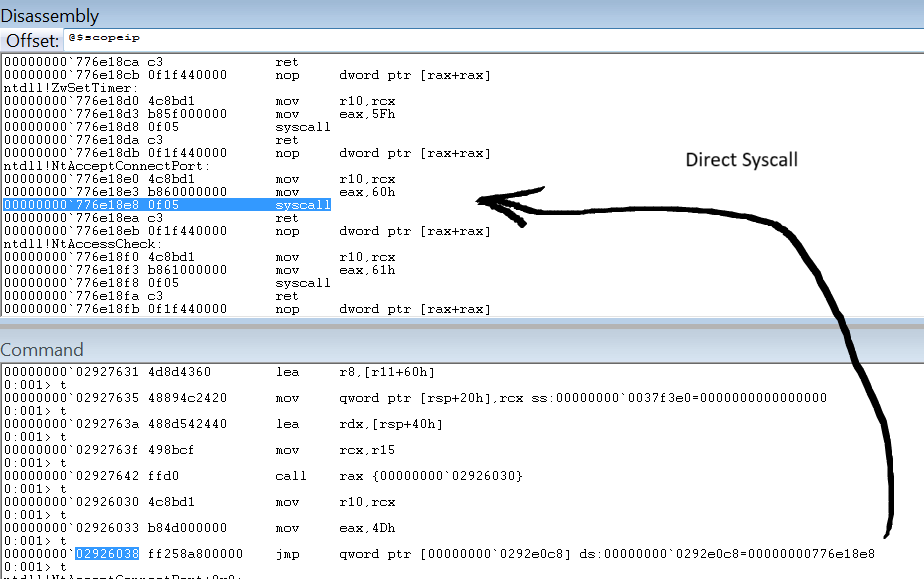Click the lea r8,[r11+60h] command output line

(219, 372)
